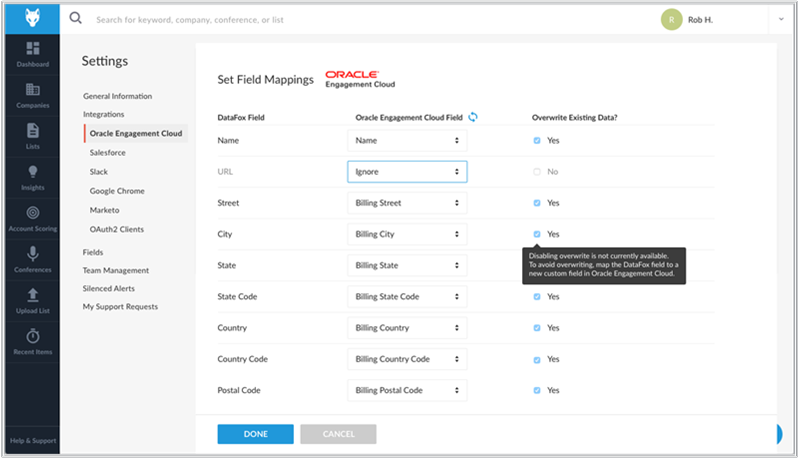Open the Dashboard sidebar icon
799x458 pixels.
[x=32, y=49]
